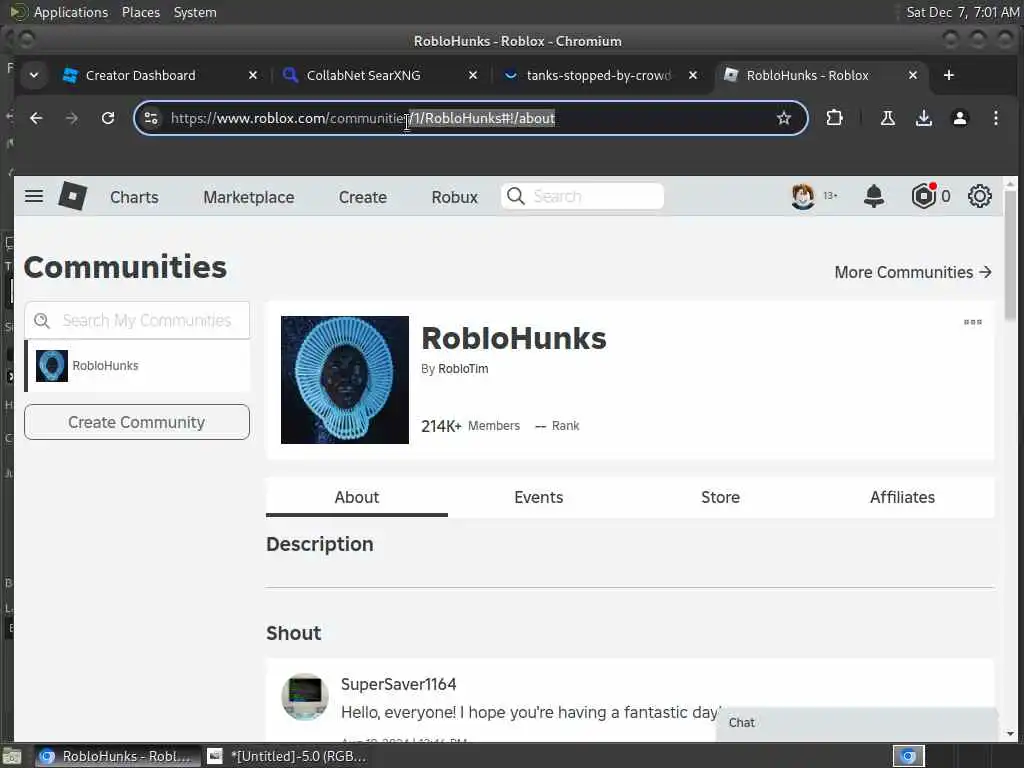Open the browser downloads icon

(923, 118)
